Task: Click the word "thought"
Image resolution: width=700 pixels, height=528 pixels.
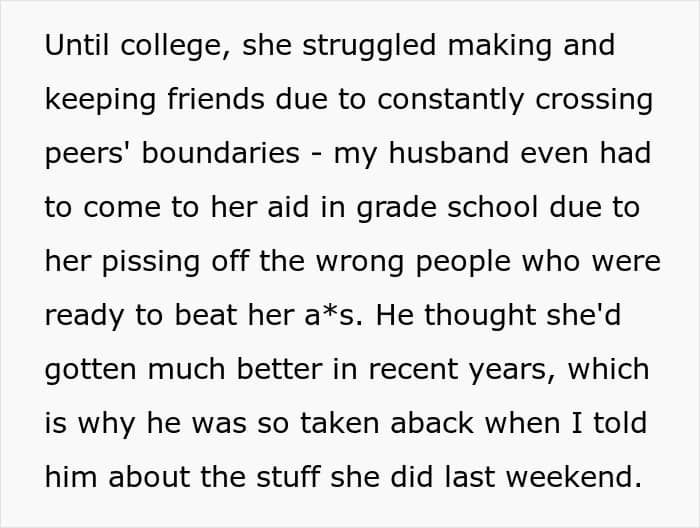Action: coord(462,315)
